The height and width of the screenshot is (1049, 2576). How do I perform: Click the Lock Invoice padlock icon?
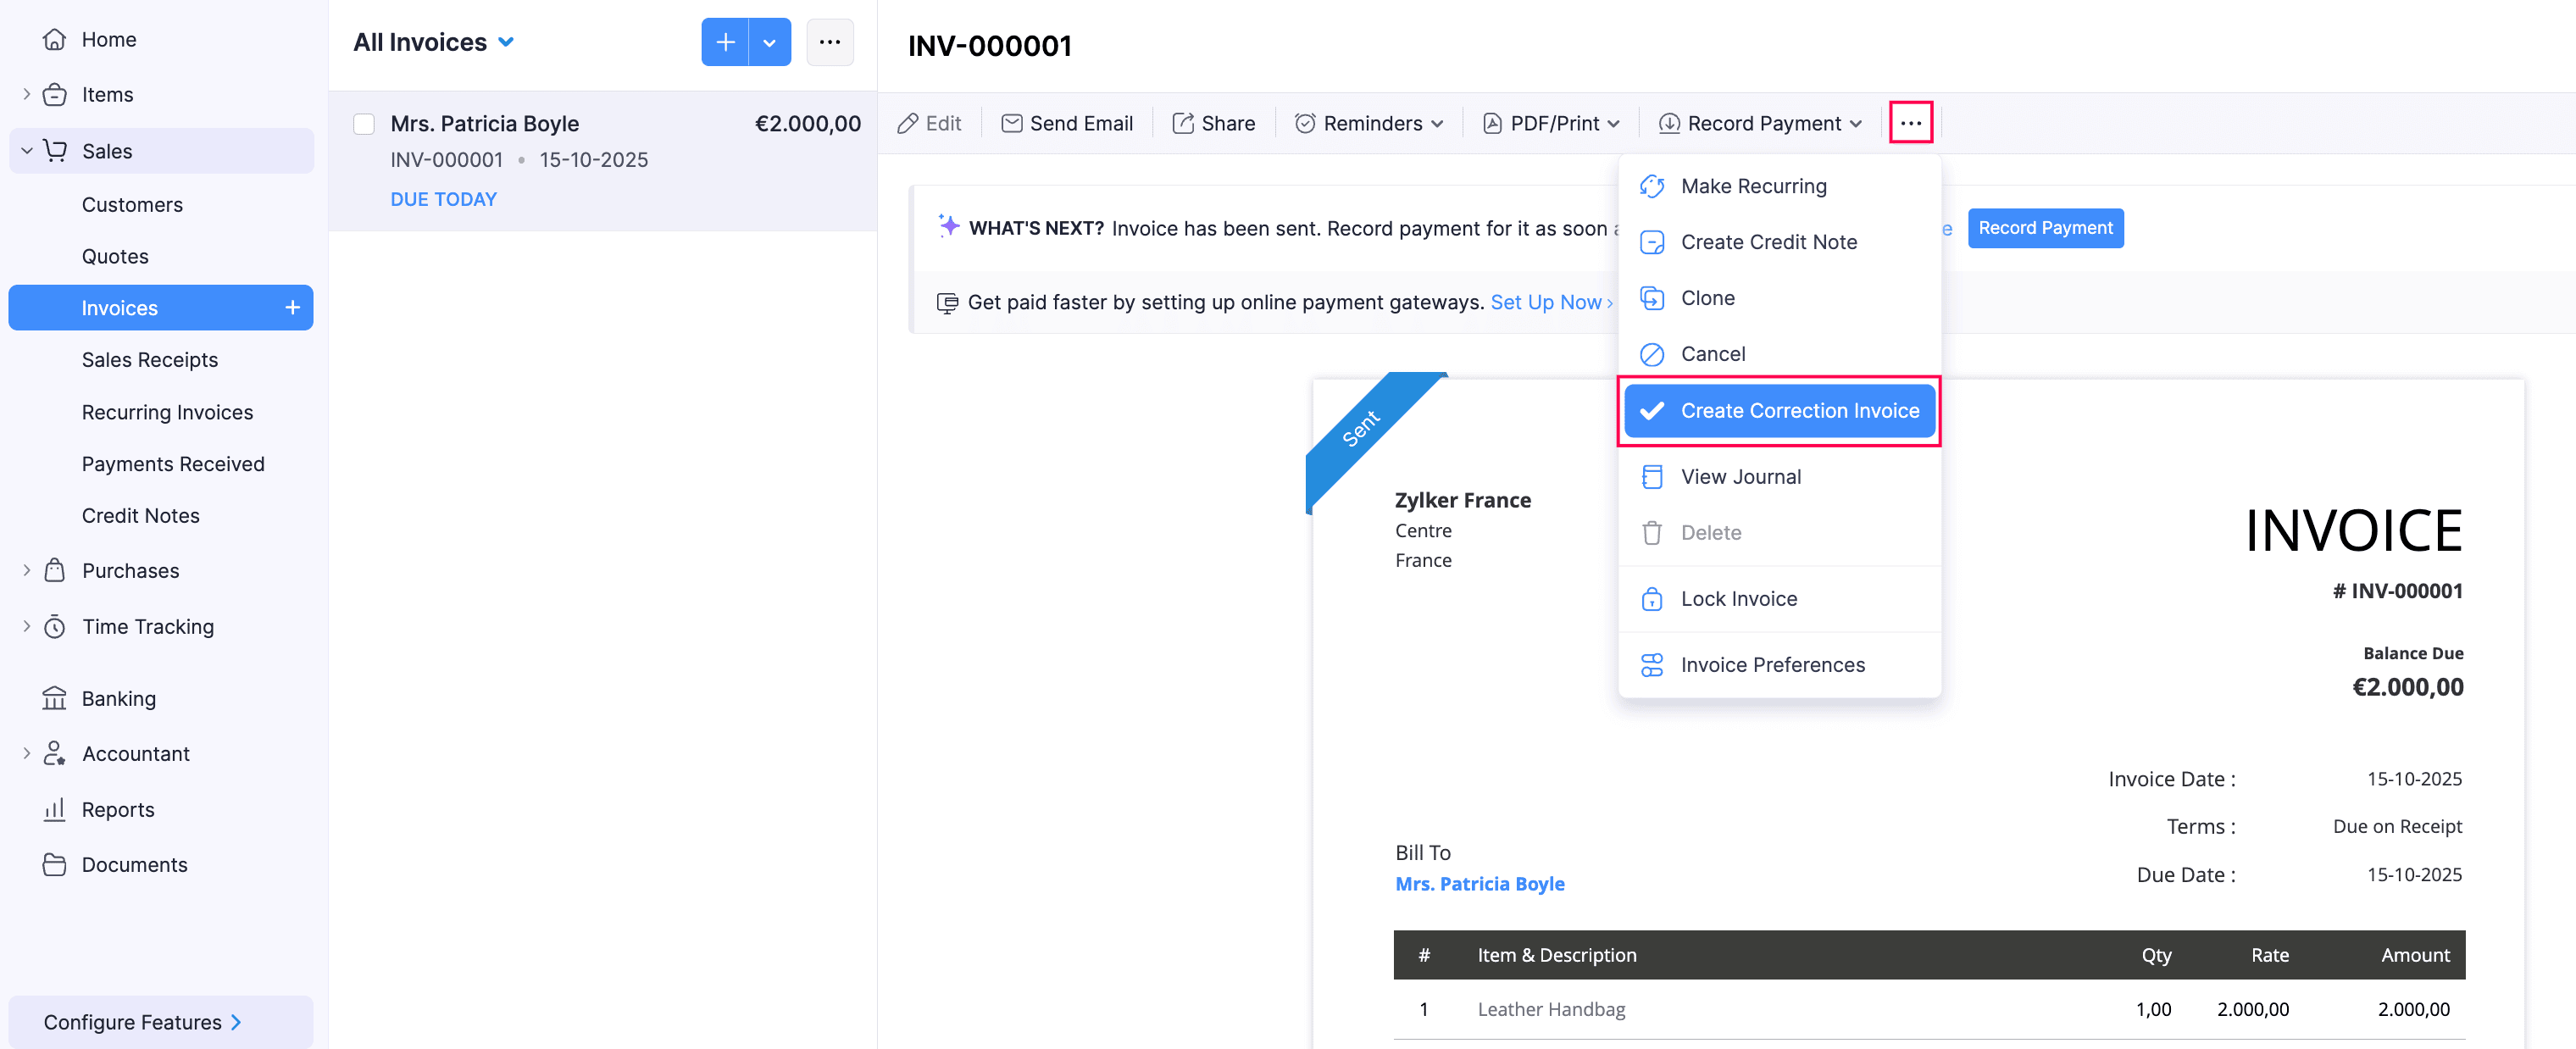pos(1652,599)
